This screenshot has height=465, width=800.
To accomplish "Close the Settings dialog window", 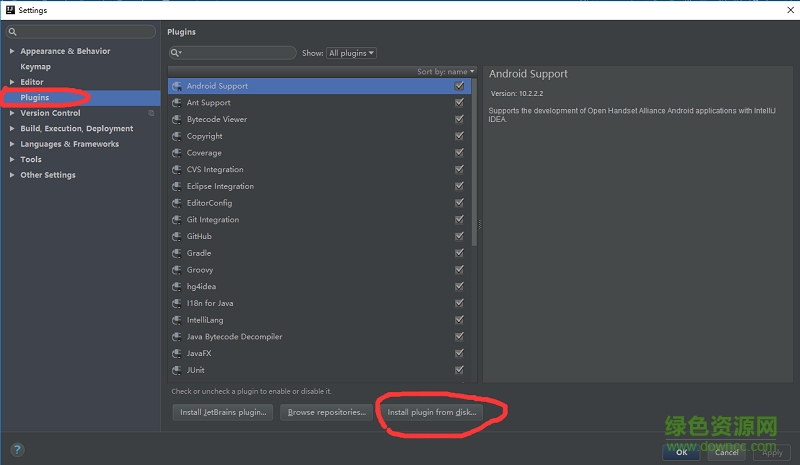I will click(790, 10).
